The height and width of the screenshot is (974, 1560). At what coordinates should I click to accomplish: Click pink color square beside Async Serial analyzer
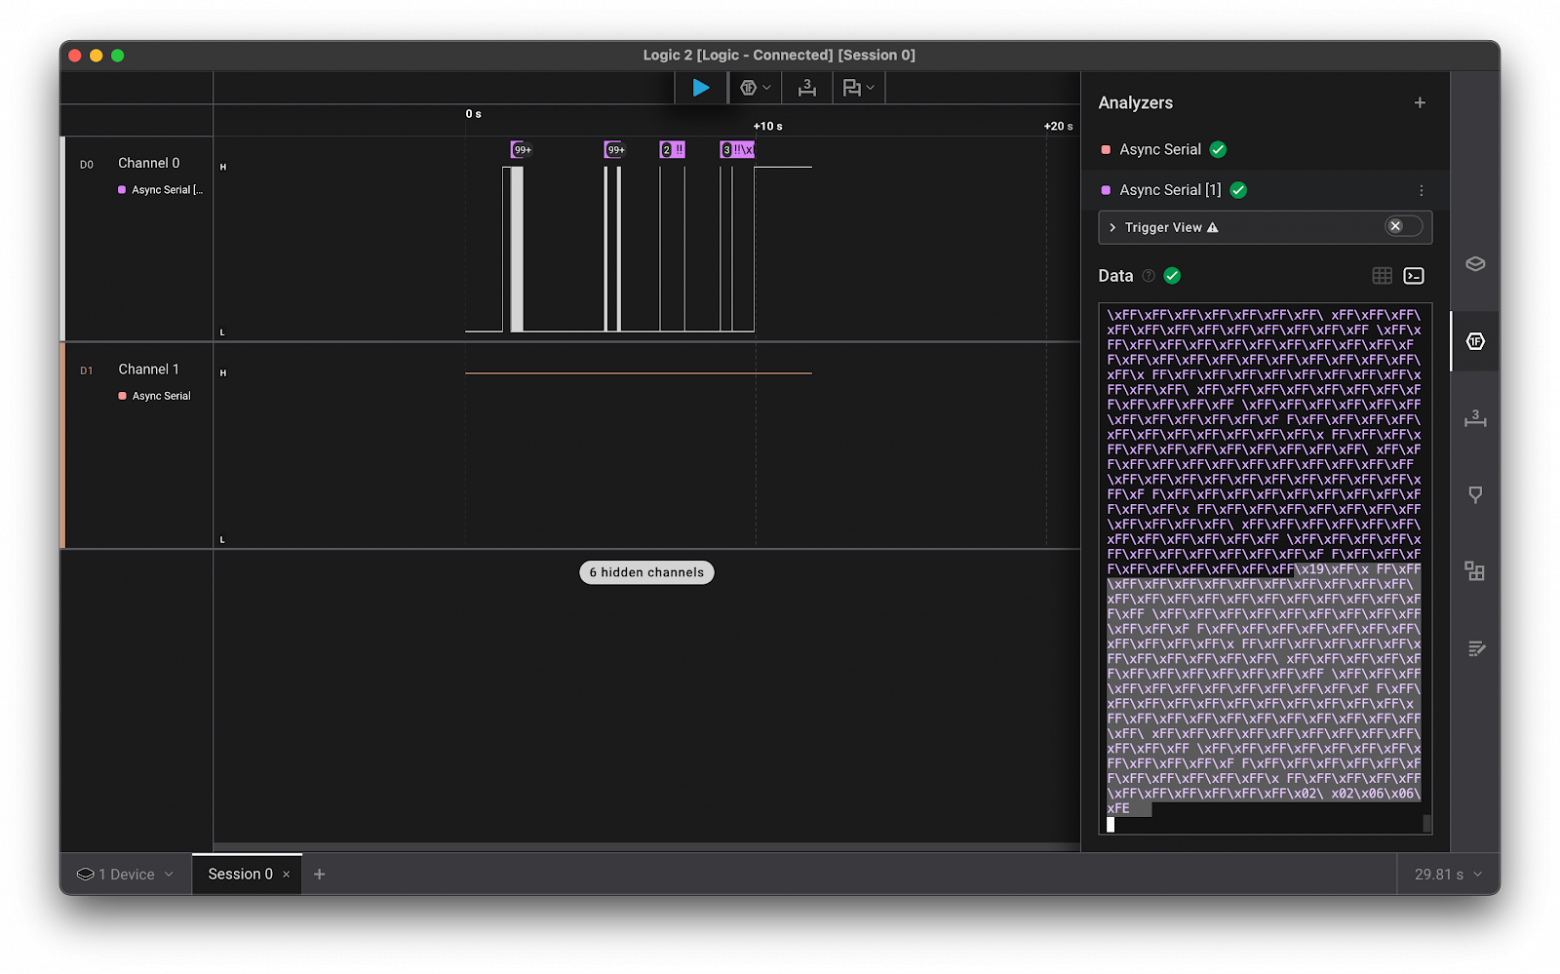(x=1105, y=149)
